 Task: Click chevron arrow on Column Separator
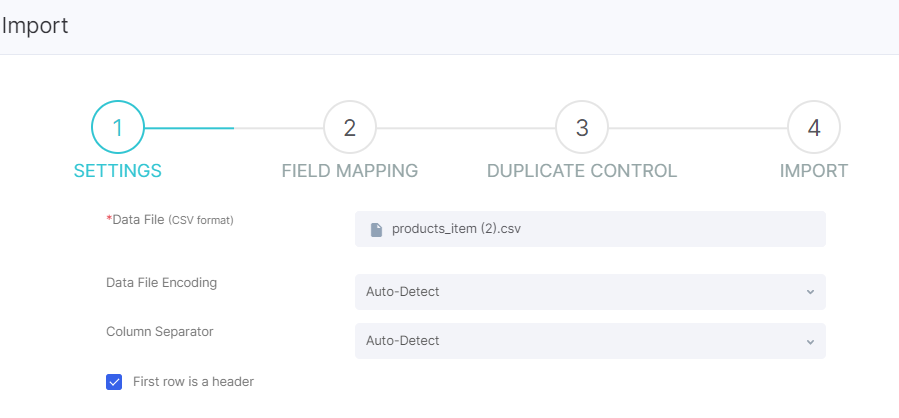click(810, 341)
